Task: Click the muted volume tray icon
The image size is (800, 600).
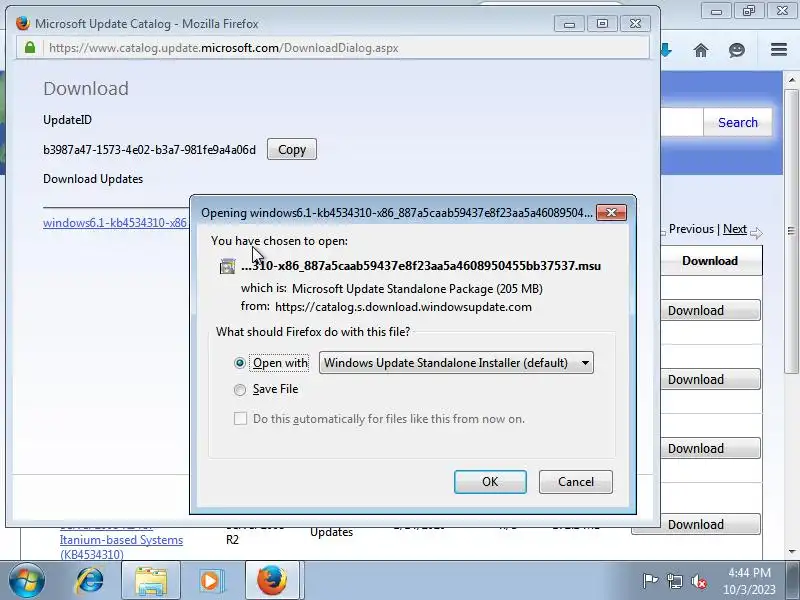Action: point(698,581)
